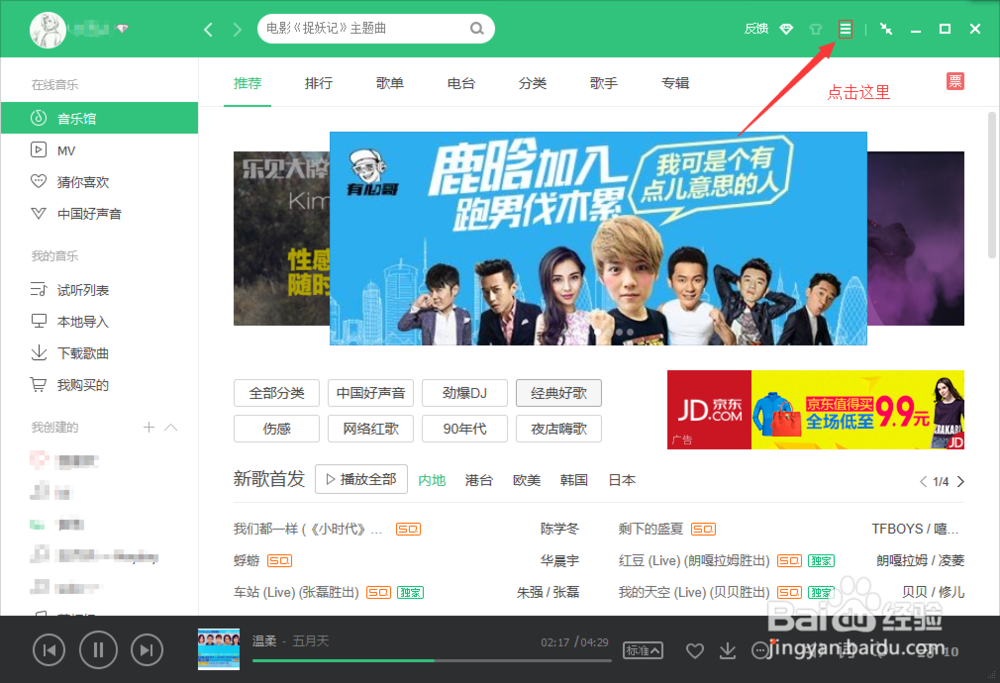Screen dimensions: 1000x683
Task: Switch to the 专辑 tab
Action: tap(675, 83)
